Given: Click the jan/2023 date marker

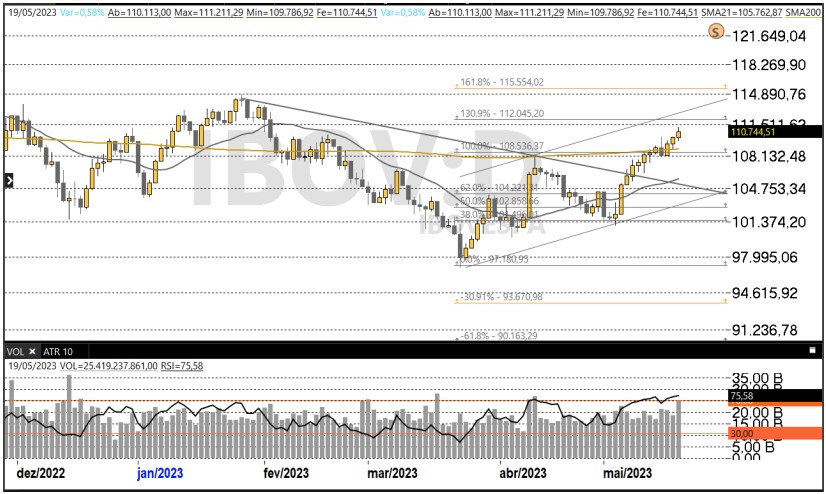Looking at the screenshot, I should (x=160, y=472).
